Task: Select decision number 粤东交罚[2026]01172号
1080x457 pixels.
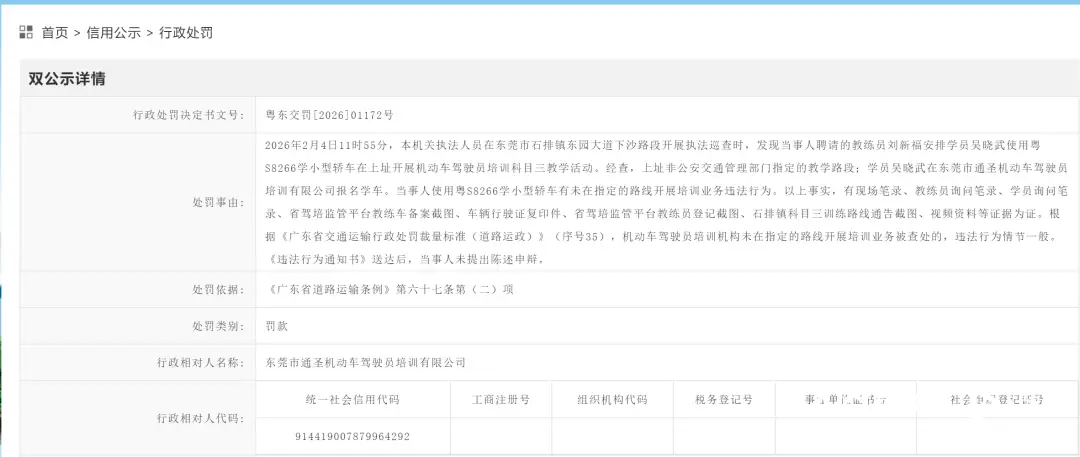Action: tap(330, 115)
